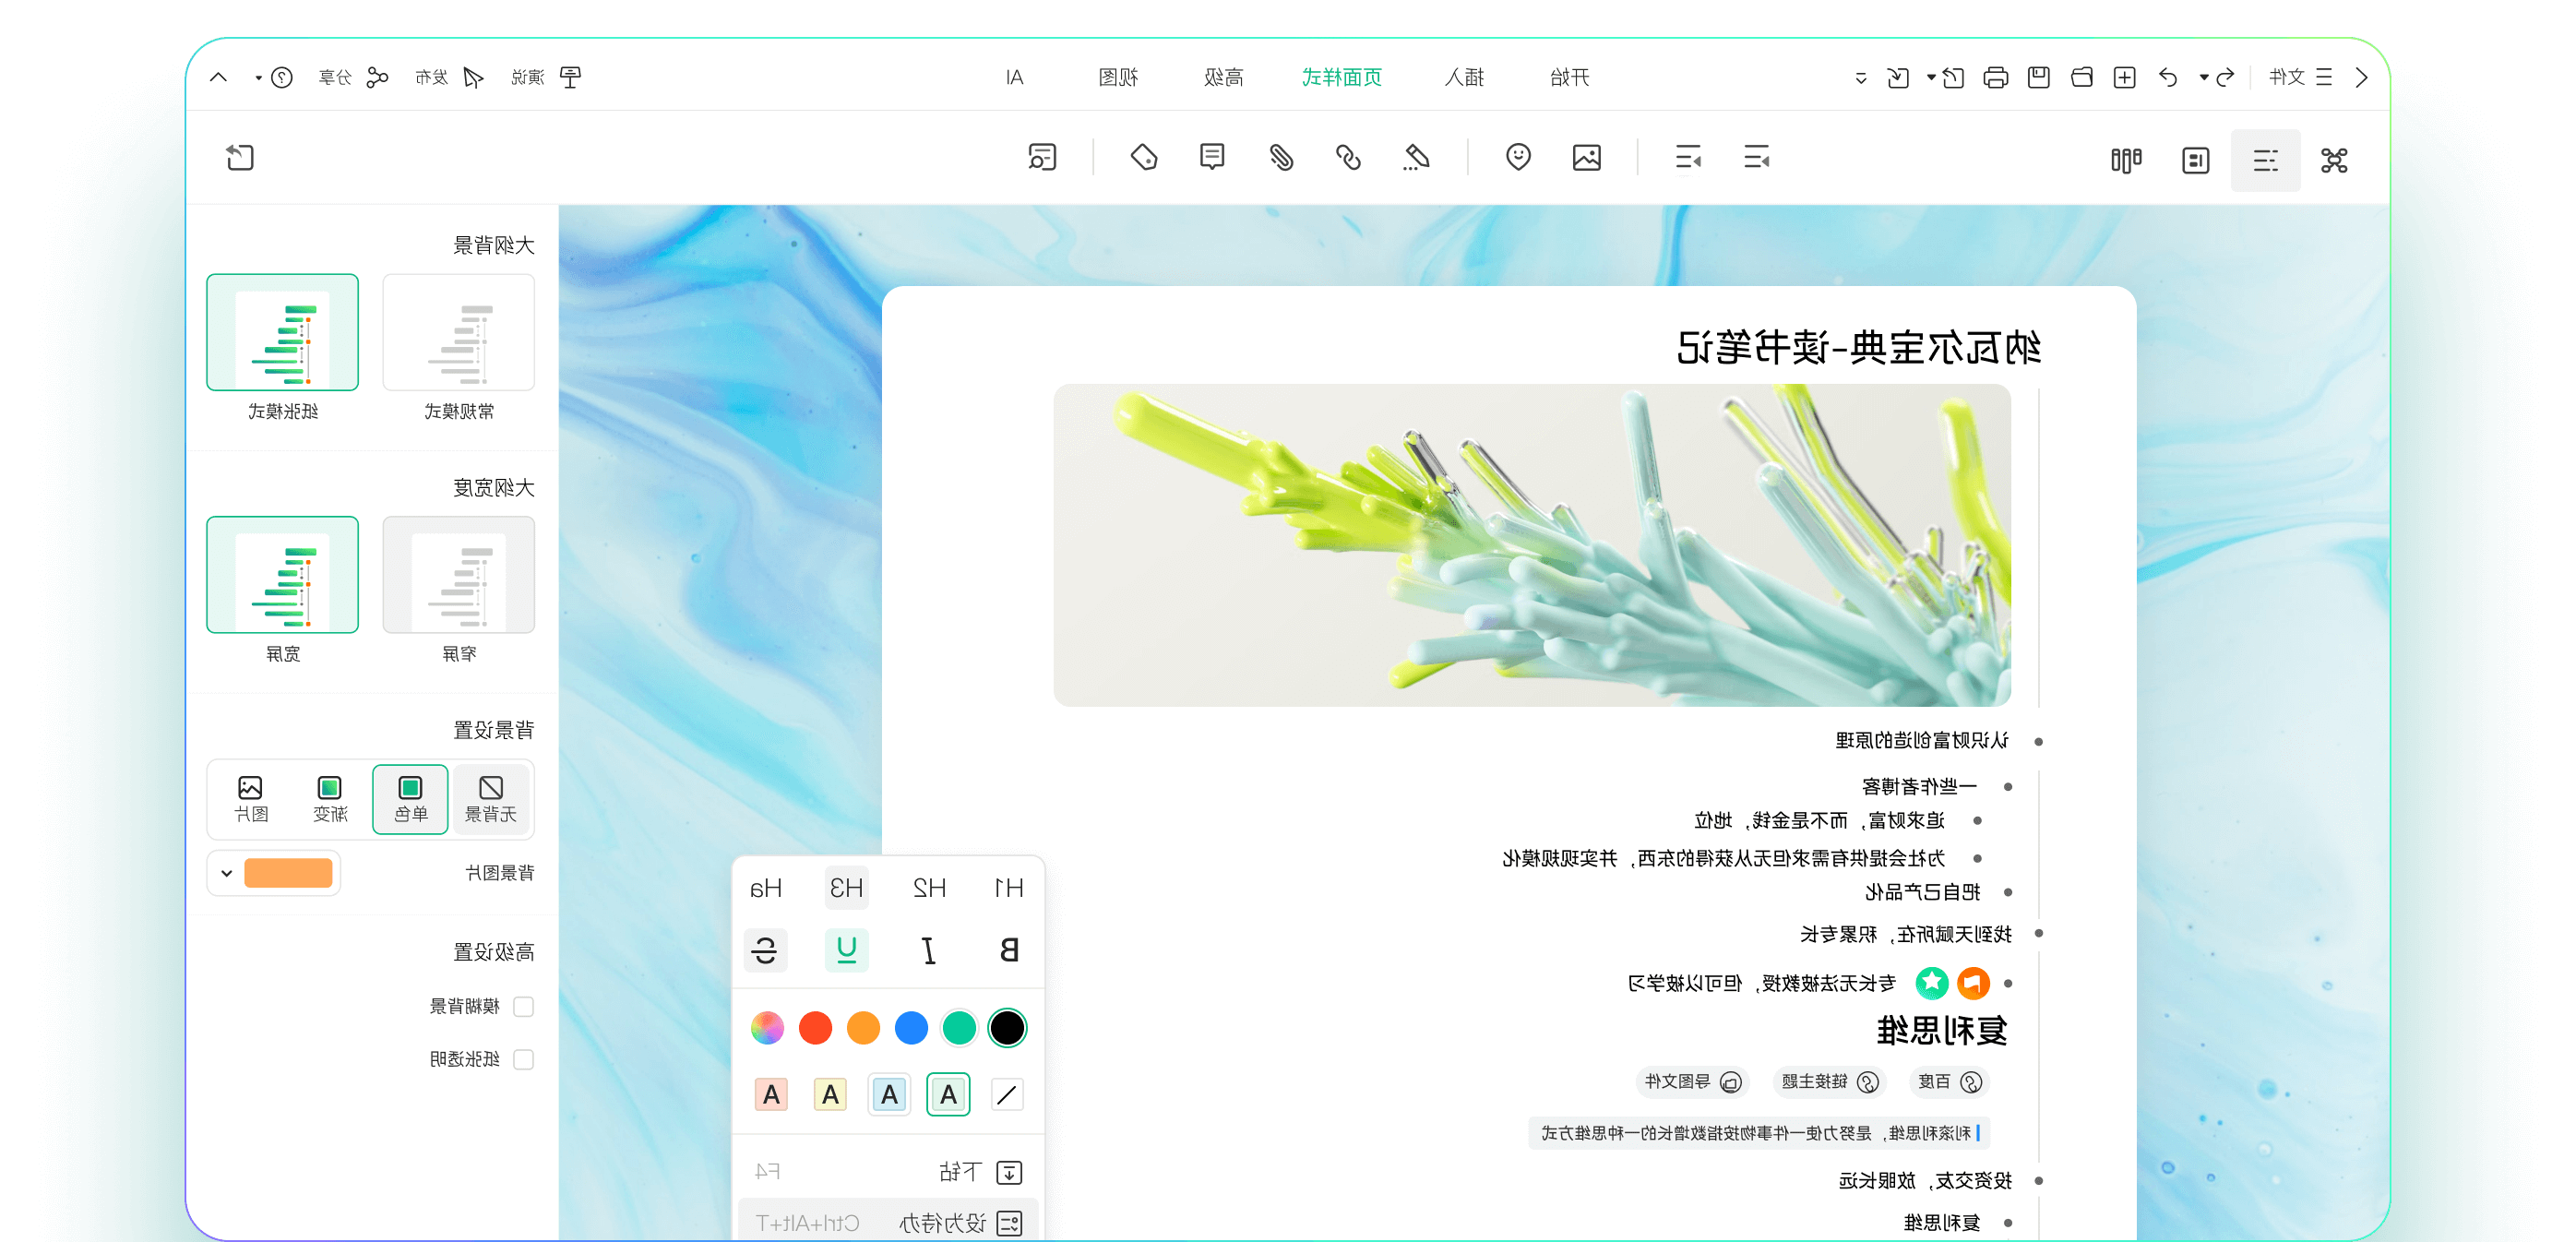Click the export file icon
The width and height of the screenshot is (2576, 1242).
[1953, 77]
